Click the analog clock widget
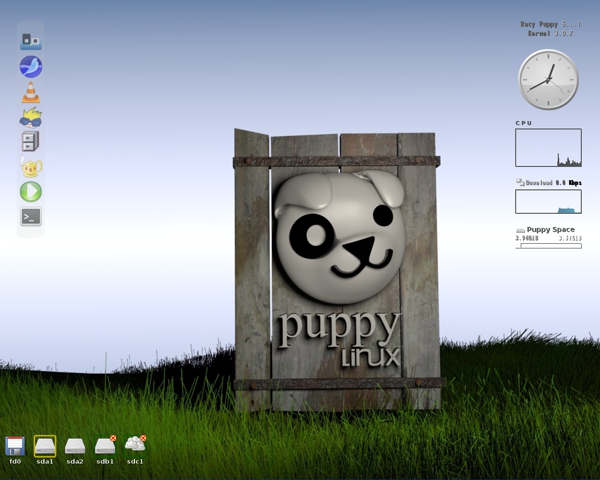The height and width of the screenshot is (480, 600). pos(548,80)
